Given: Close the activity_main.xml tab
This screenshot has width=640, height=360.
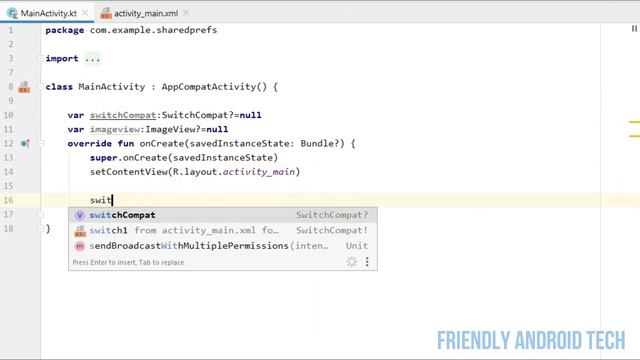Looking at the screenshot, I should (186, 13).
